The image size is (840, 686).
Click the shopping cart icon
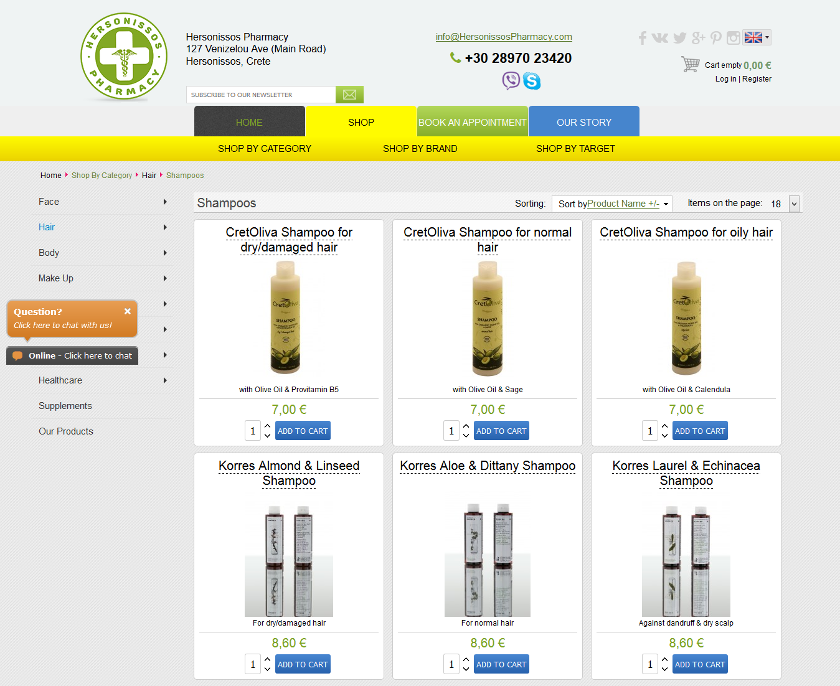click(690, 64)
